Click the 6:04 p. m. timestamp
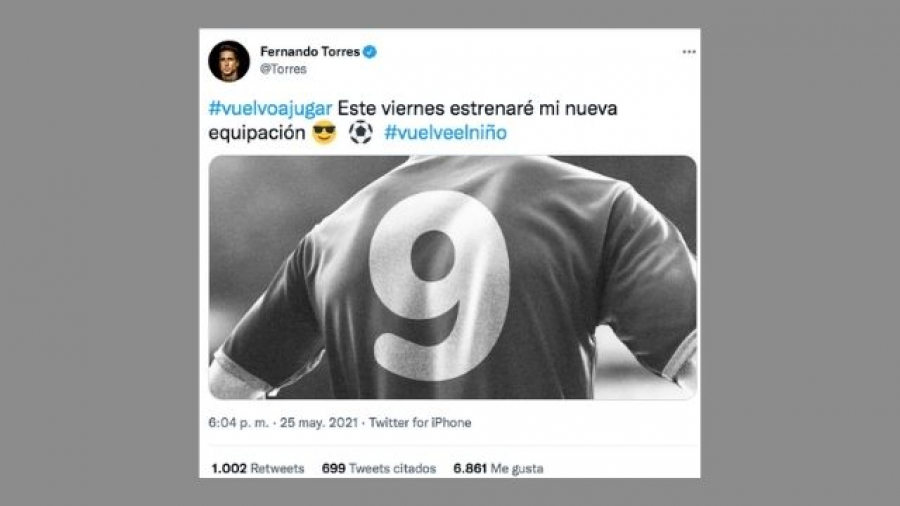 click(238, 423)
